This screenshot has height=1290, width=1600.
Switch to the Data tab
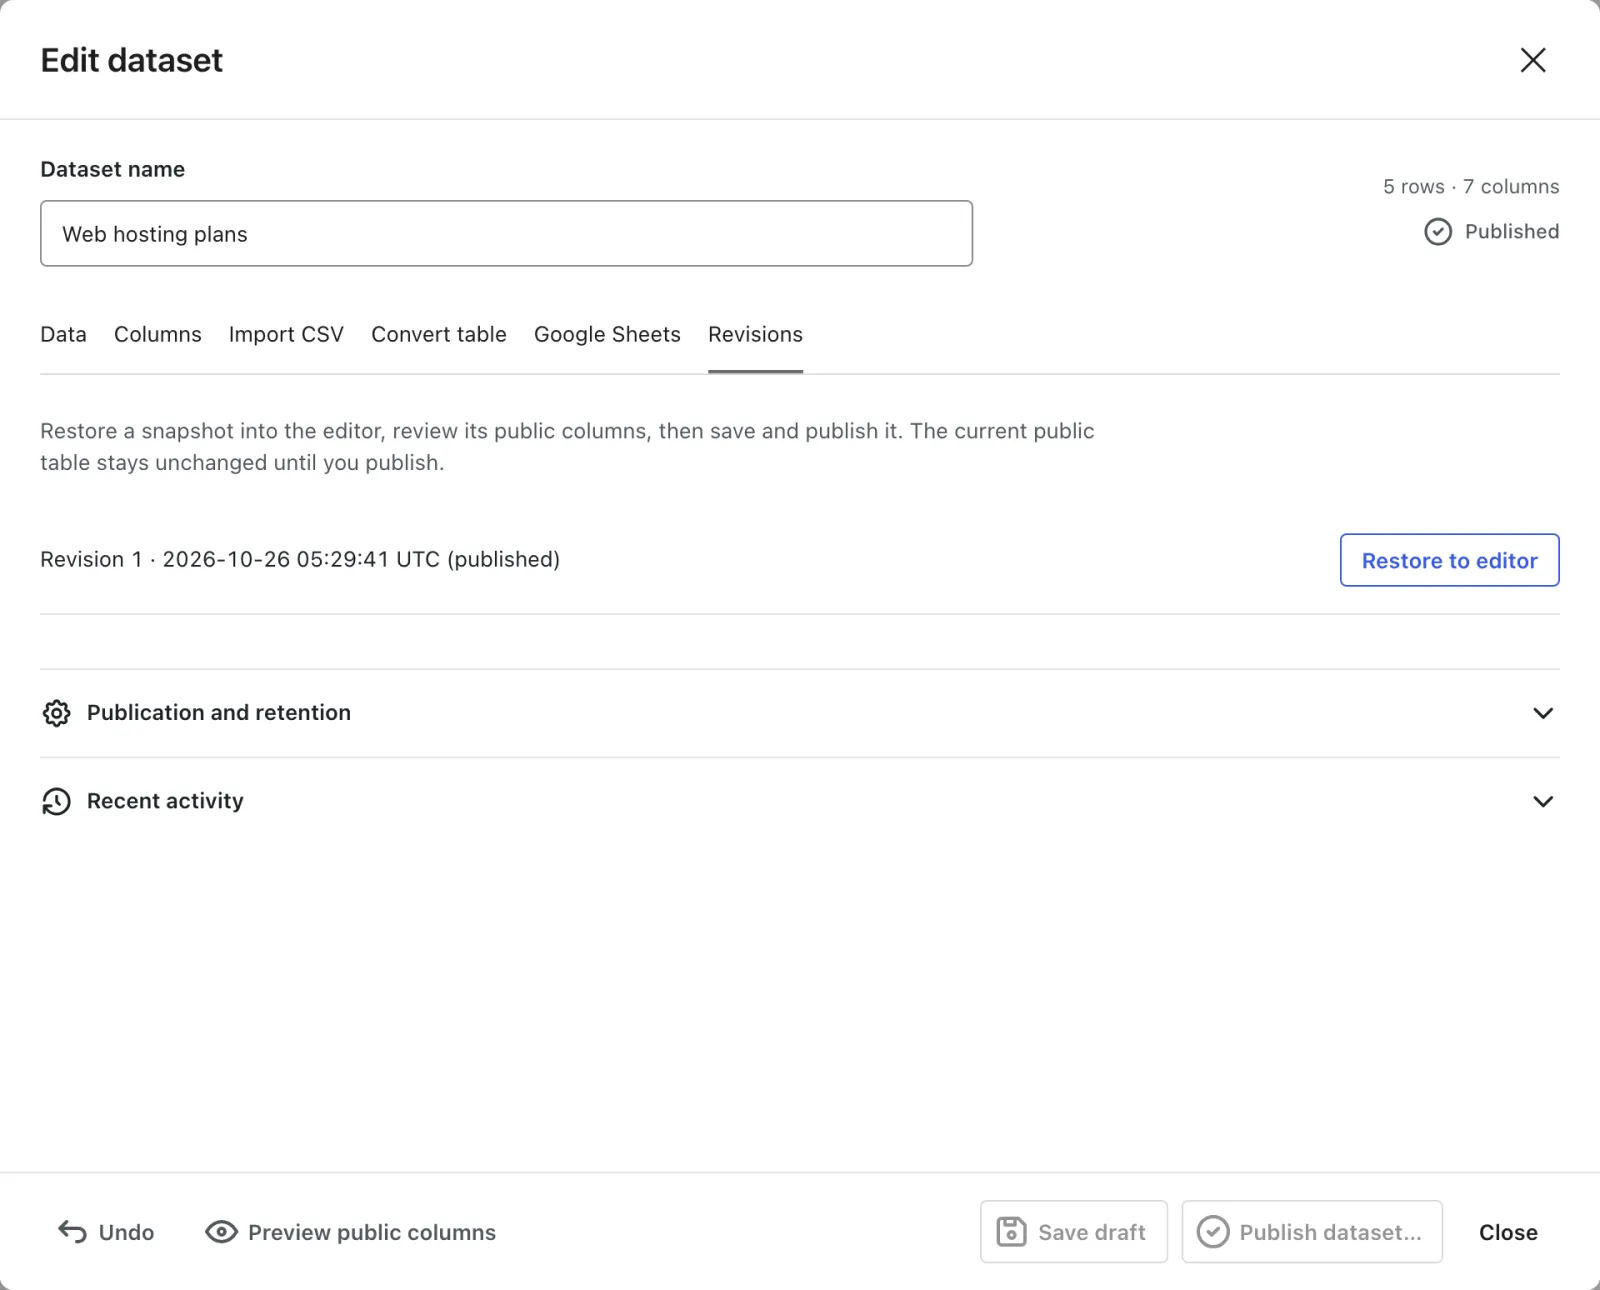pyautogui.click(x=63, y=334)
